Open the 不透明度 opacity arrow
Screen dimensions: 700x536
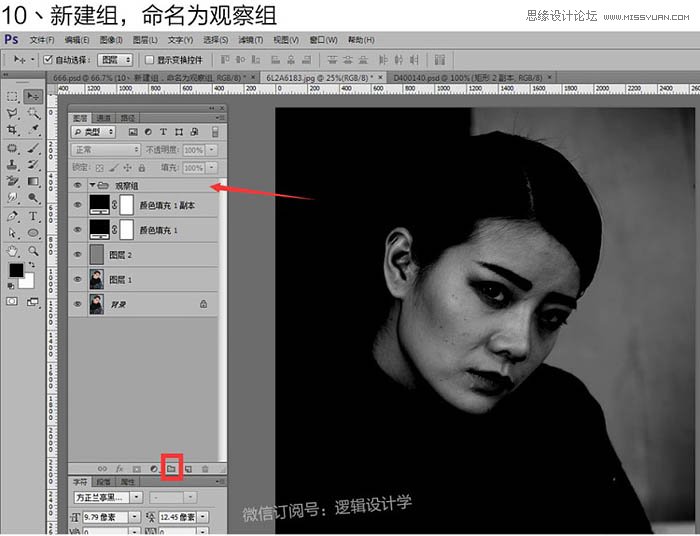[212, 150]
